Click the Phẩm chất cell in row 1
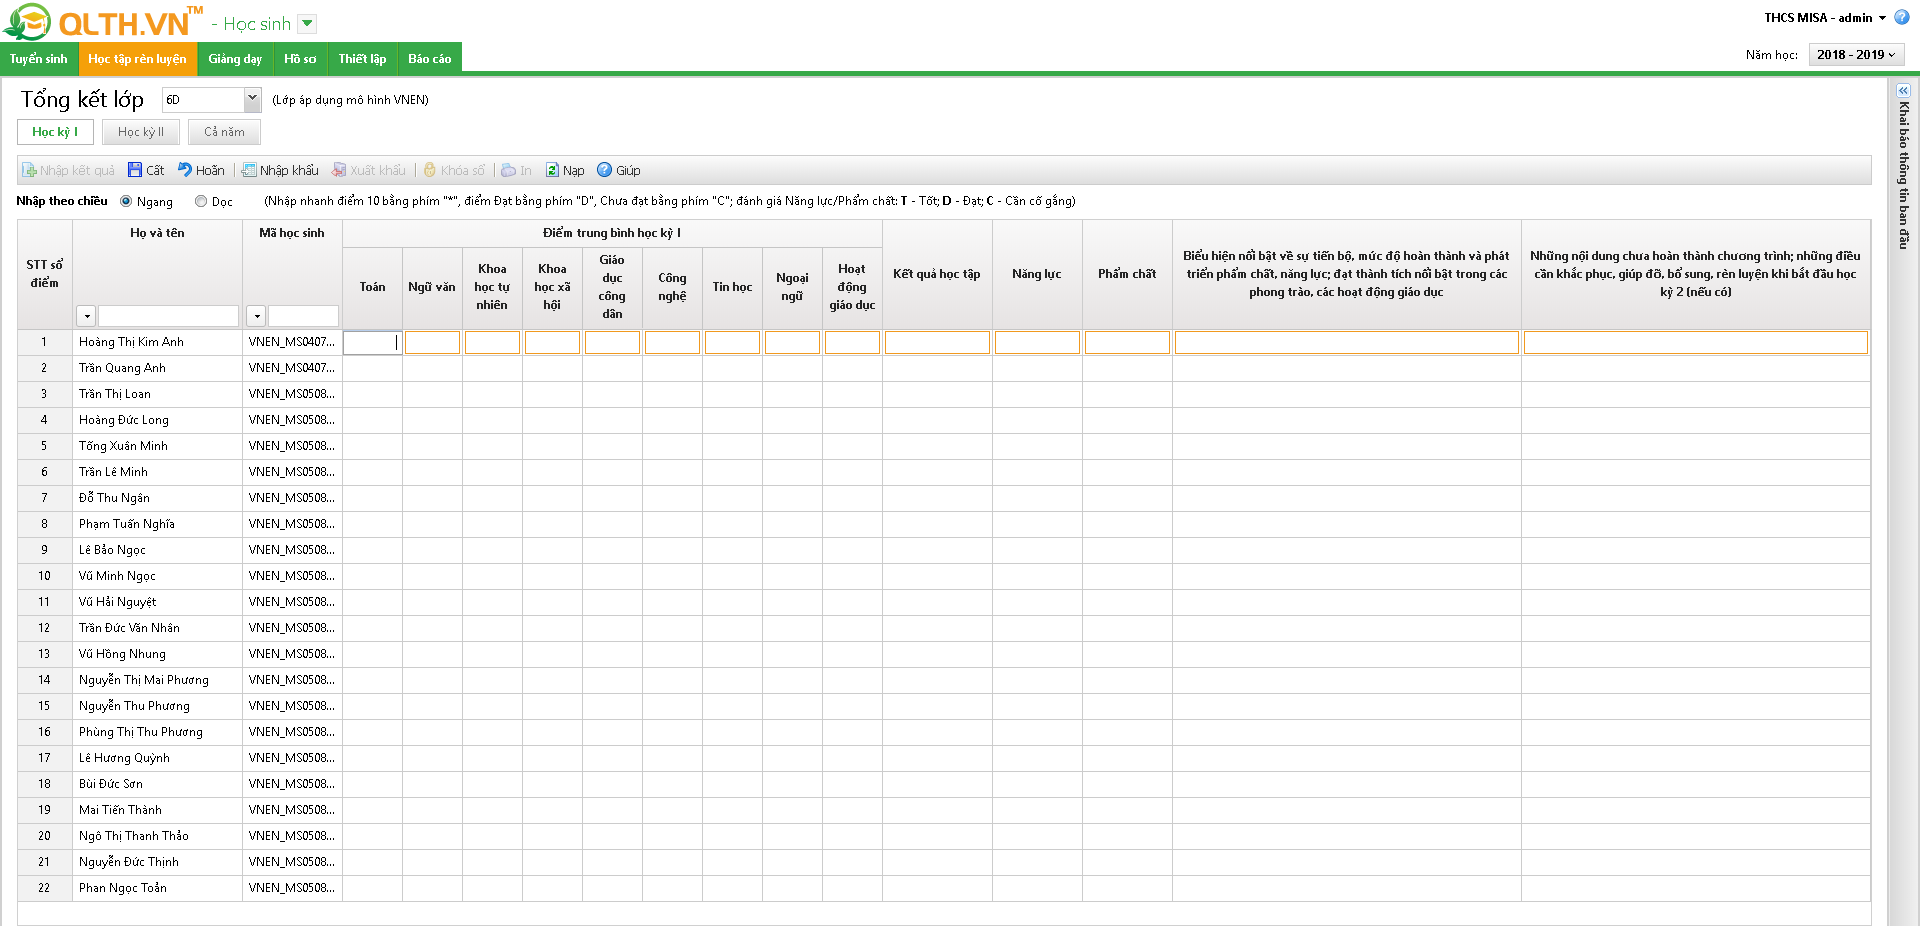The height and width of the screenshot is (926, 1920). pos(1127,343)
